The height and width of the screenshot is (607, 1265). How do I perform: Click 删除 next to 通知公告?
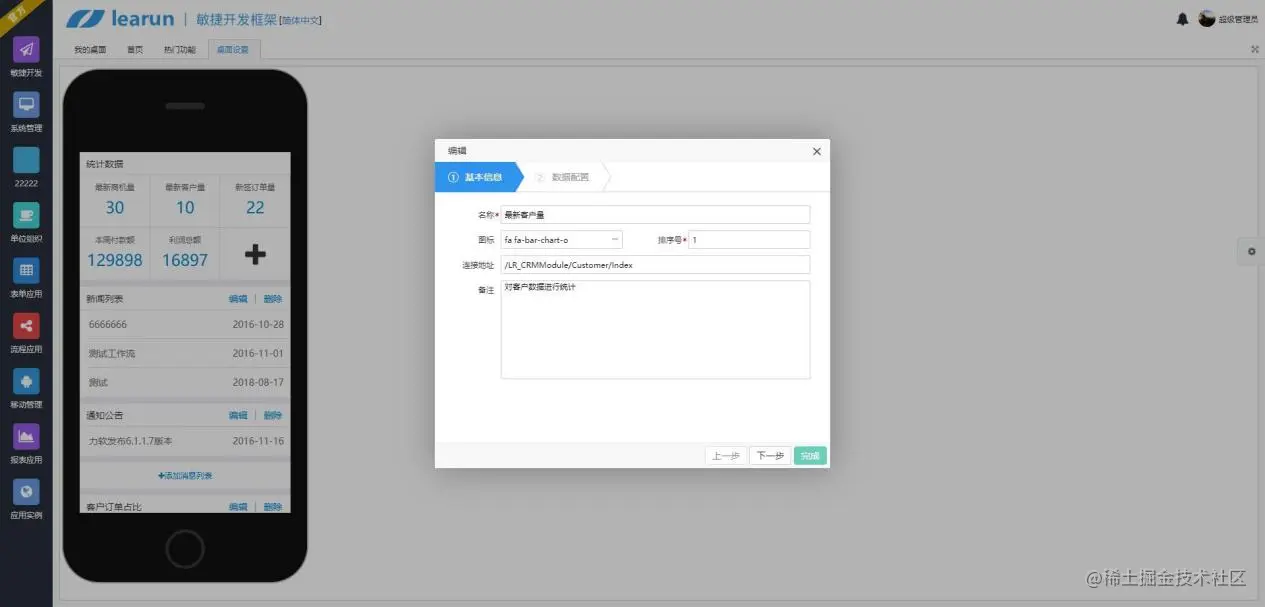pyautogui.click(x=273, y=414)
